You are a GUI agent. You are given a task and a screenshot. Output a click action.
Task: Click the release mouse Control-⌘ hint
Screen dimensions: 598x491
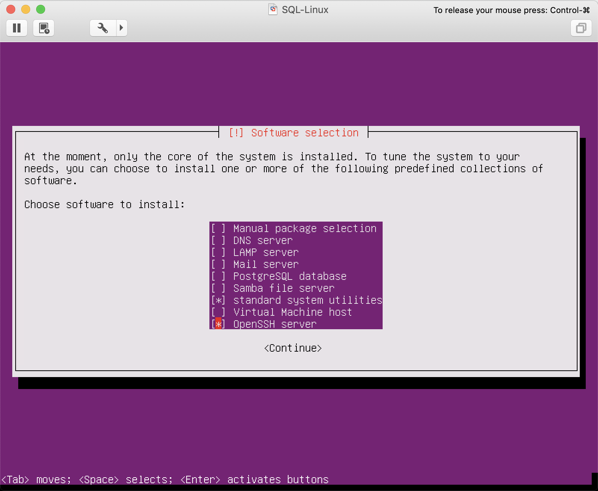[511, 10]
